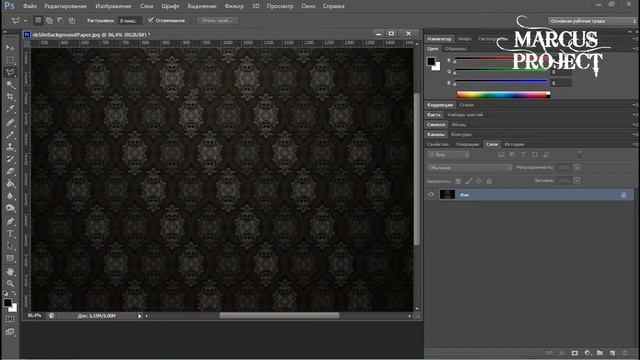Add layer mask button at panel bottom
The height and width of the screenshot is (360, 640).
pos(575,353)
